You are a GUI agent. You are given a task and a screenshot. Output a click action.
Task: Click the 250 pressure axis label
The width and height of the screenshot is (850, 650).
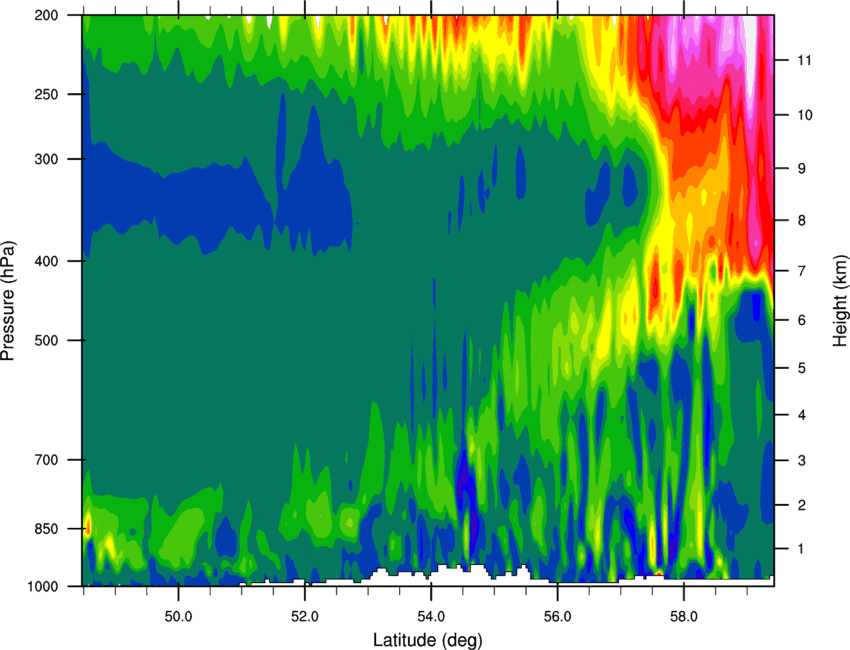(x=46, y=94)
